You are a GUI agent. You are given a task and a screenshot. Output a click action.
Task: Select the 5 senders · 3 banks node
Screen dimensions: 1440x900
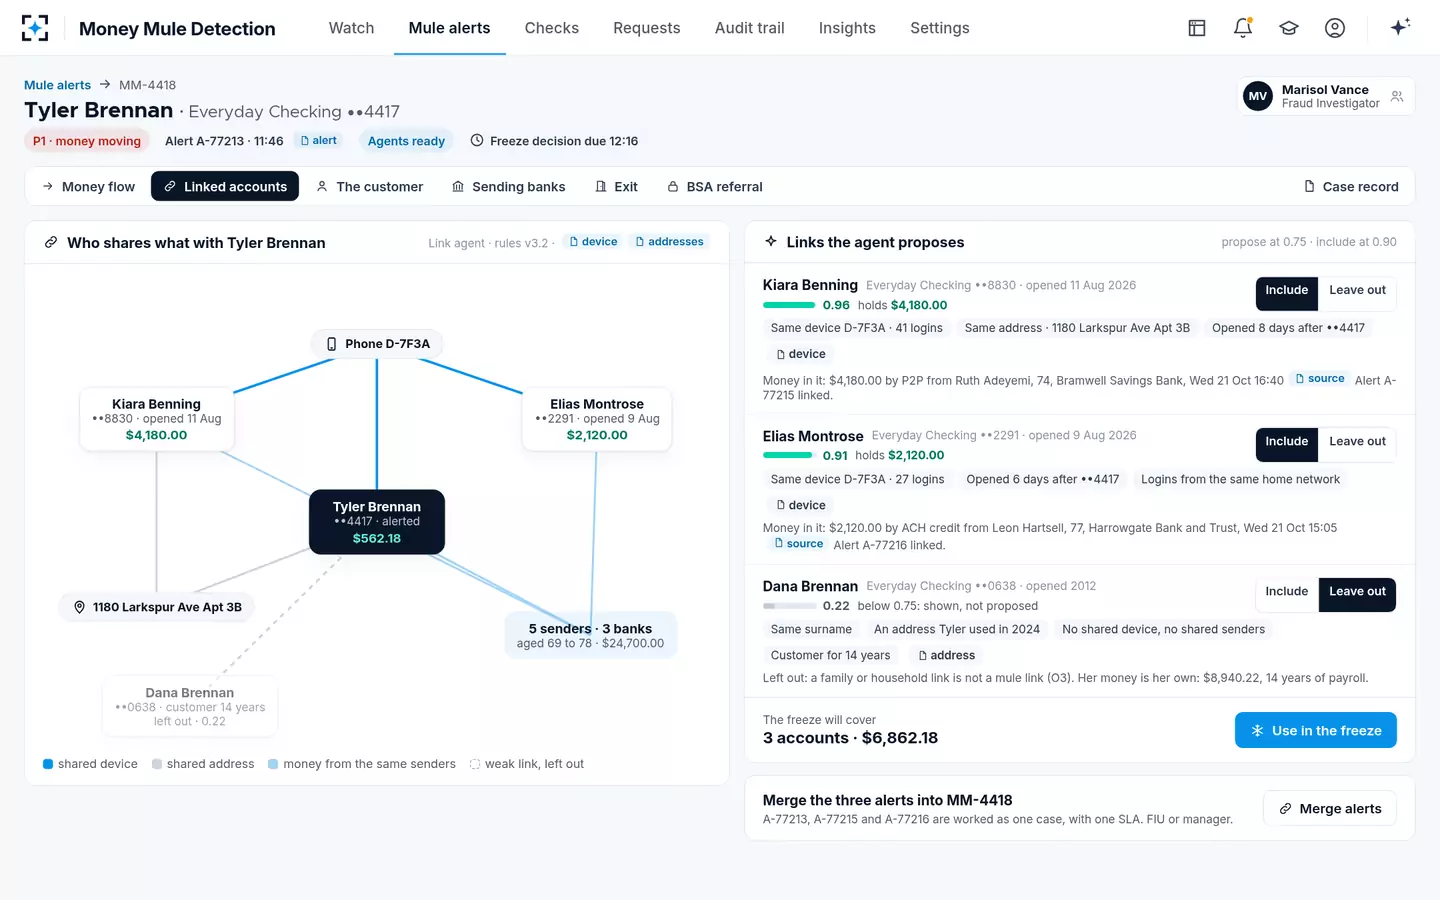tap(590, 636)
